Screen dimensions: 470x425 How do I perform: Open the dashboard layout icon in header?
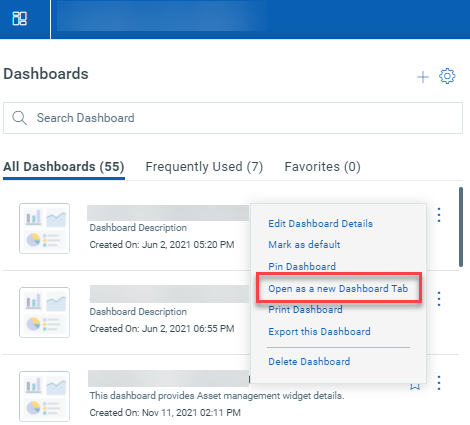20,19
